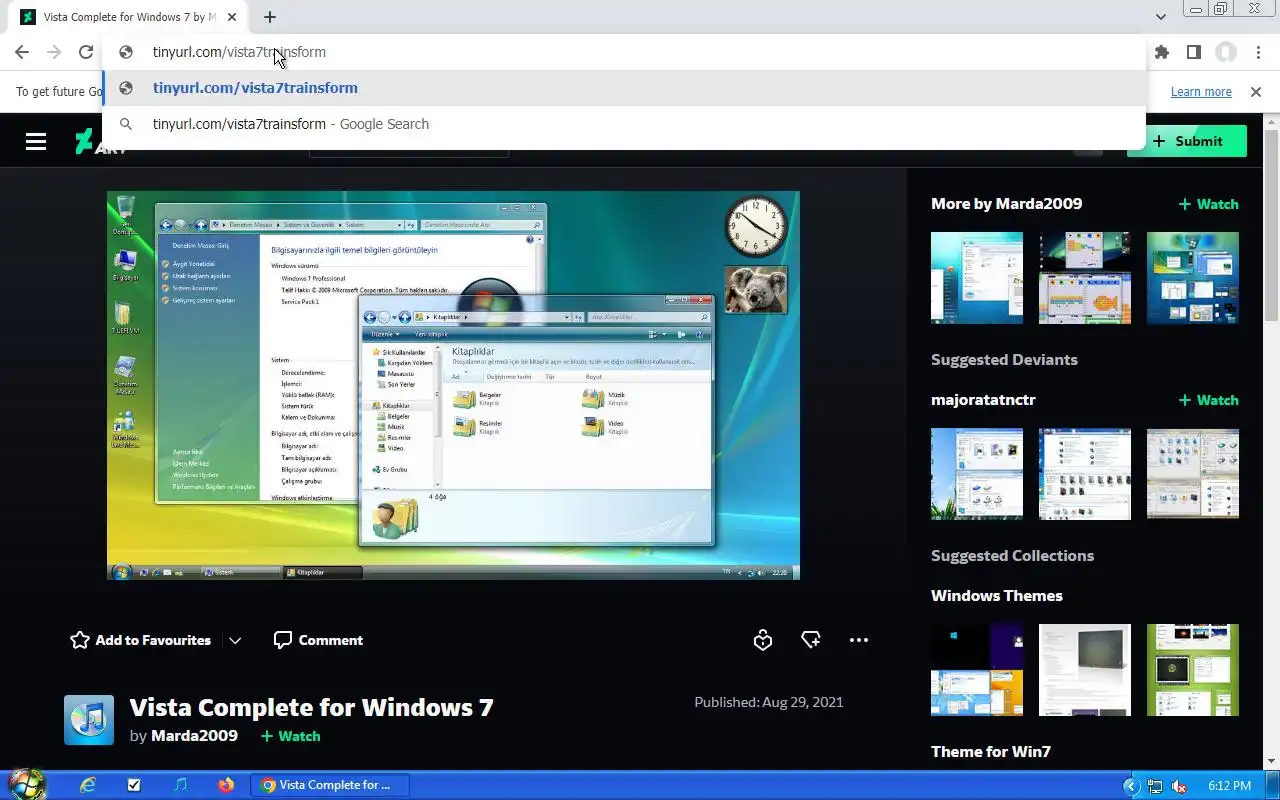Reload the current page
Screen dimensions: 1280x800
tap(86, 52)
